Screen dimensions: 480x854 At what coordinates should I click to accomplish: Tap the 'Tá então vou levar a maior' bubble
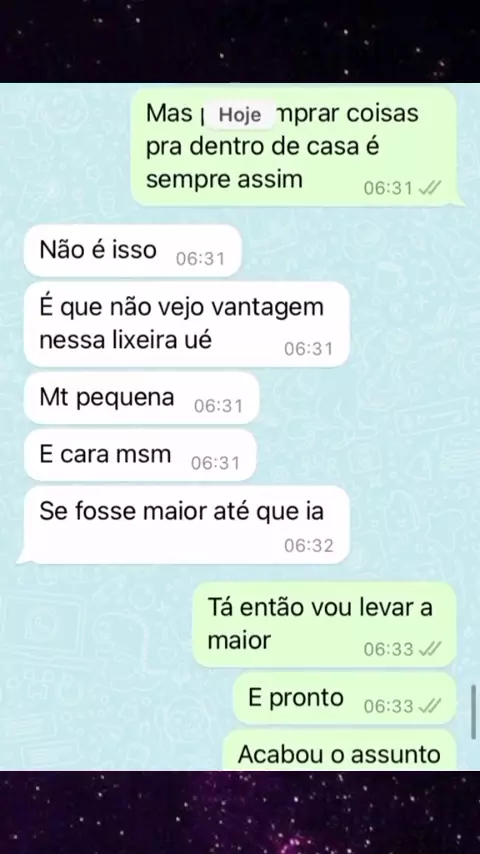tap(324, 624)
